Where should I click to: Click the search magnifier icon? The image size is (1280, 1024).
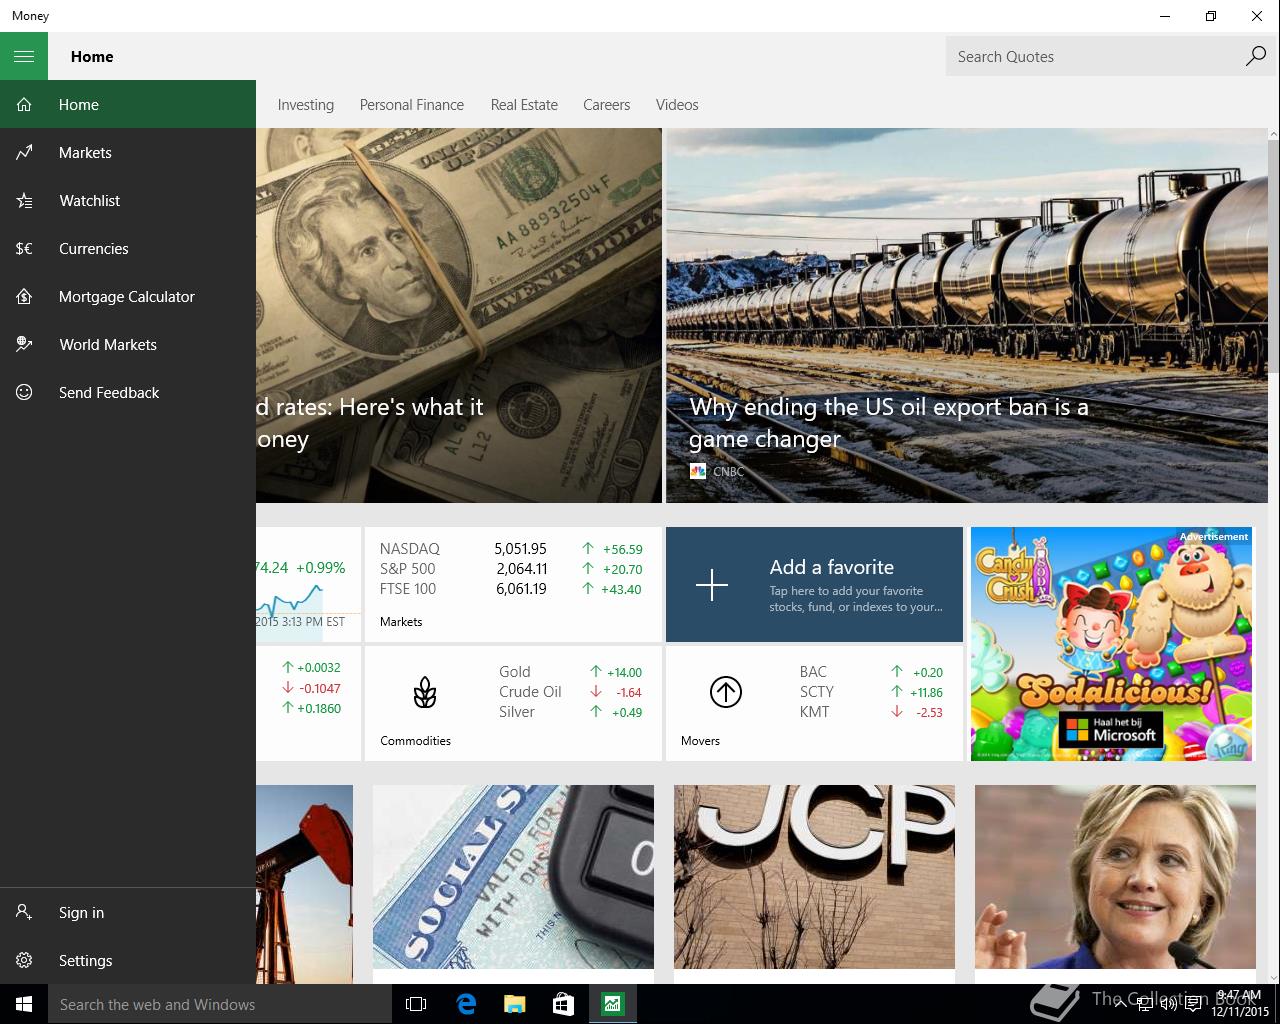click(x=1255, y=56)
